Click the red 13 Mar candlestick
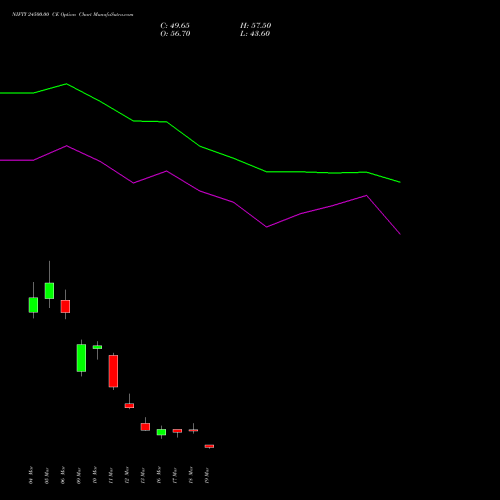 coord(145,427)
